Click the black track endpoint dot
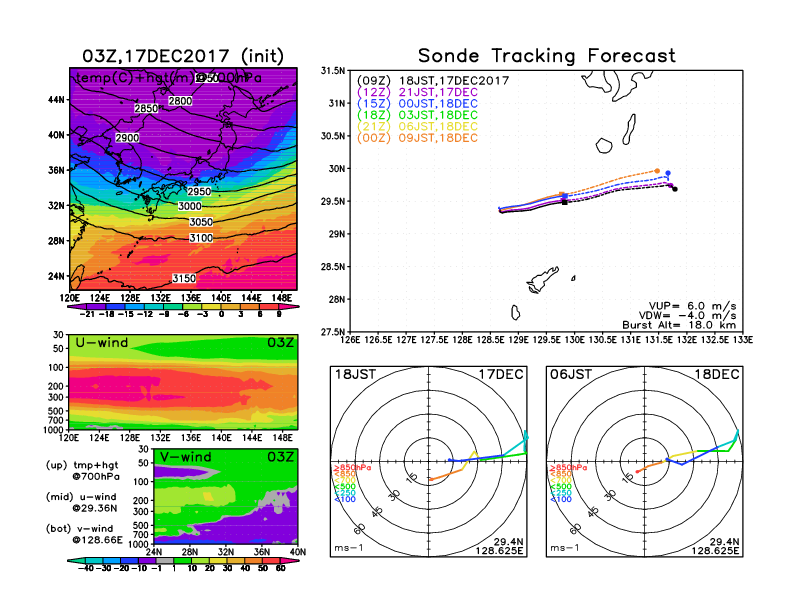 [x=675, y=189]
